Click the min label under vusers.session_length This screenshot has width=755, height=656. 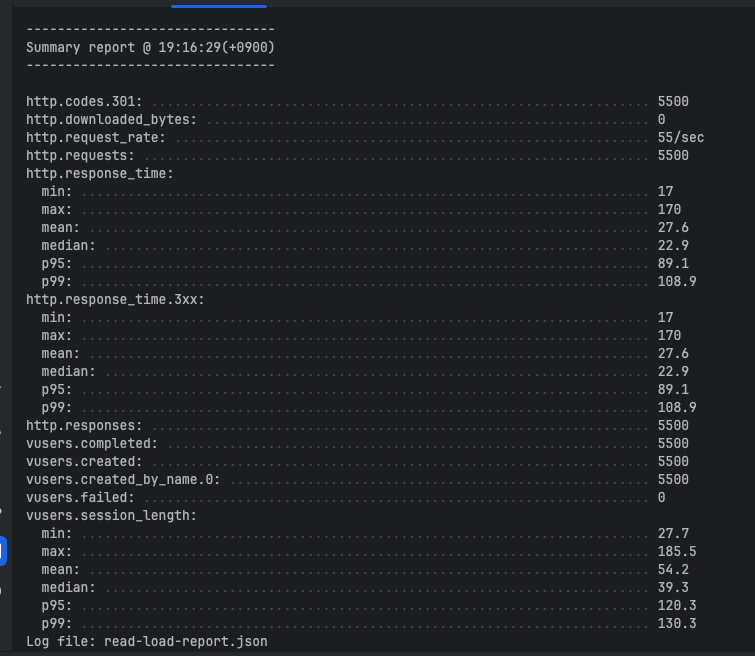[x=57, y=534]
